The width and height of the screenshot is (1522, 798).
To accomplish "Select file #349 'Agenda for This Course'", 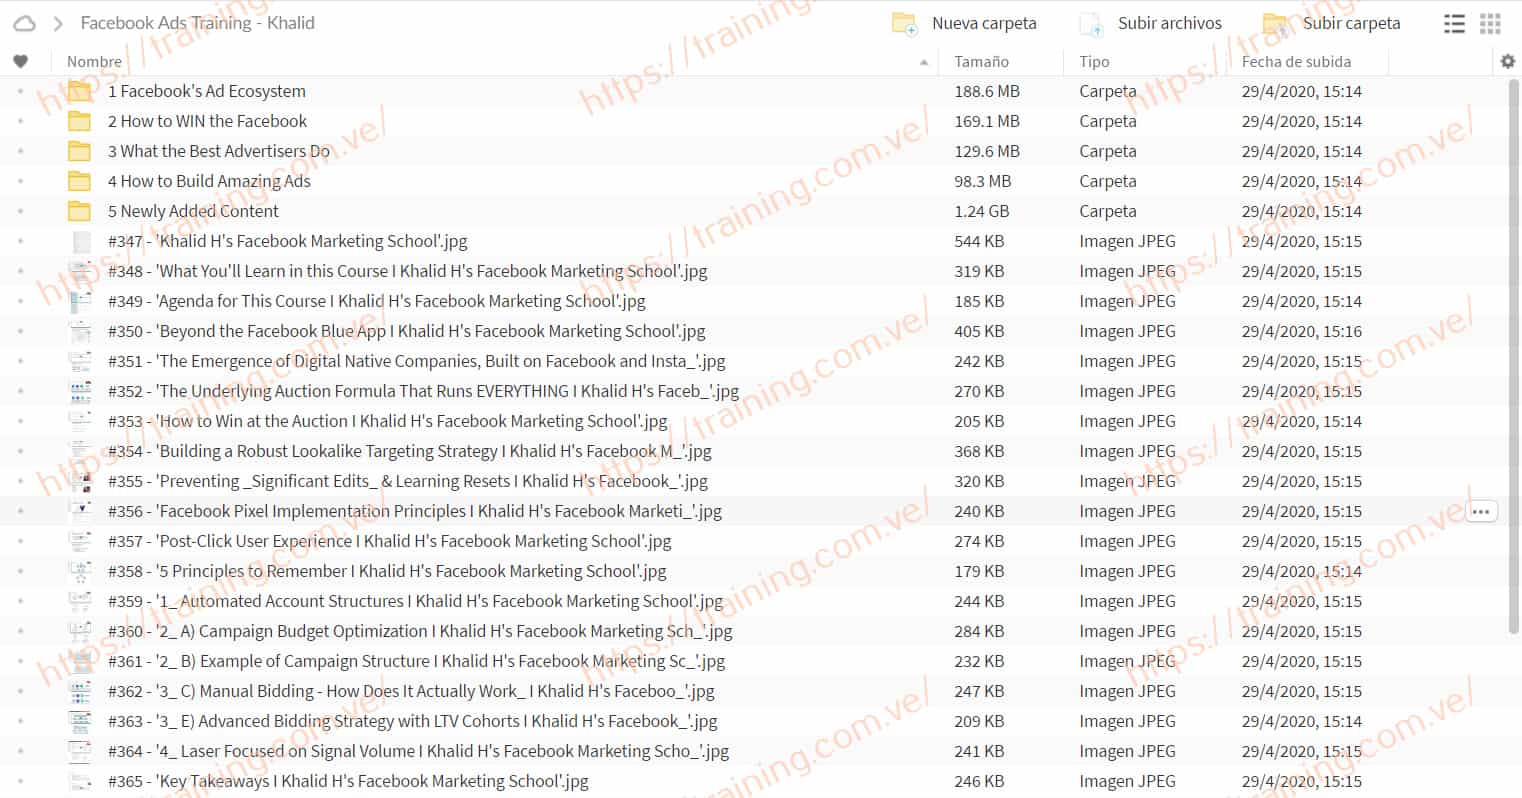I will [x=377, y=301].
